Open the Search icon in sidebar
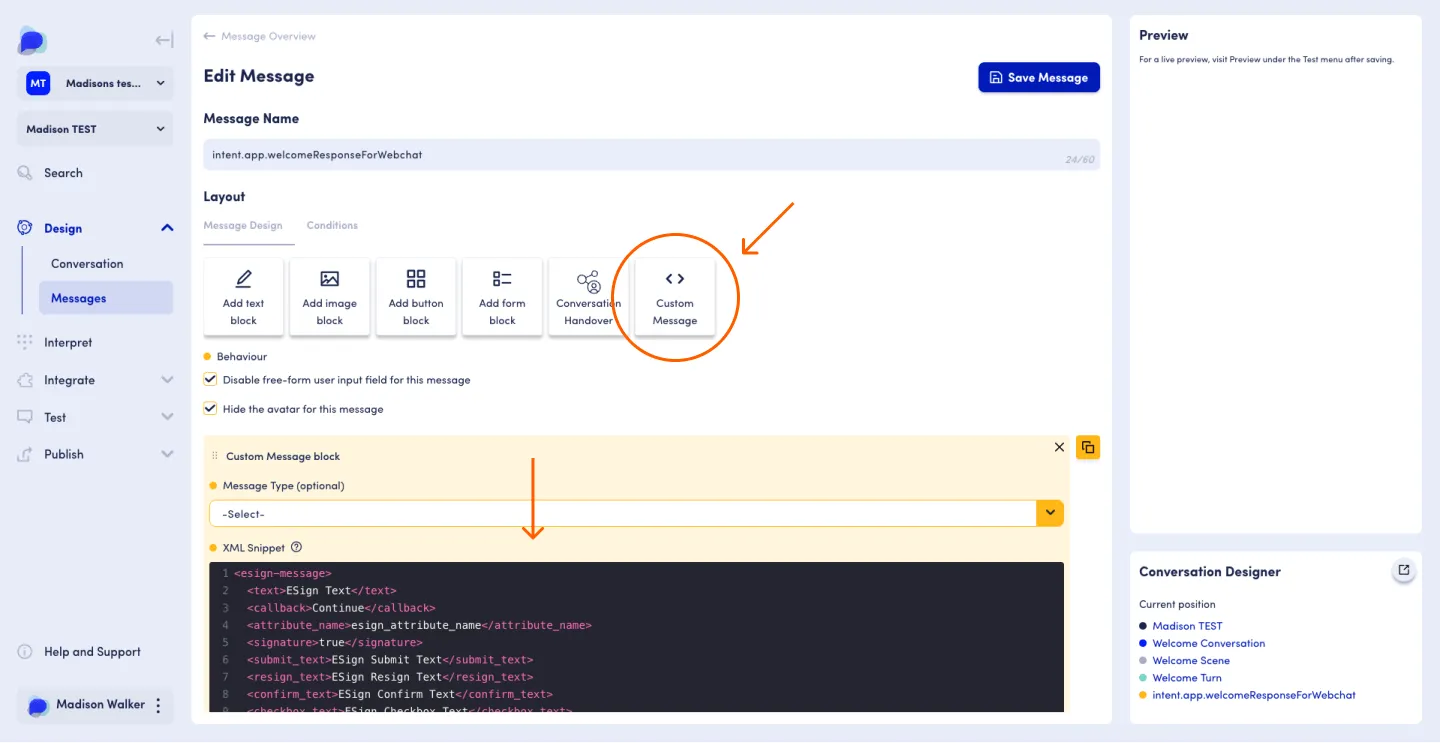The width and height of the screenshot is (1440, 743). pyautogui.click(x=26, y=173)
